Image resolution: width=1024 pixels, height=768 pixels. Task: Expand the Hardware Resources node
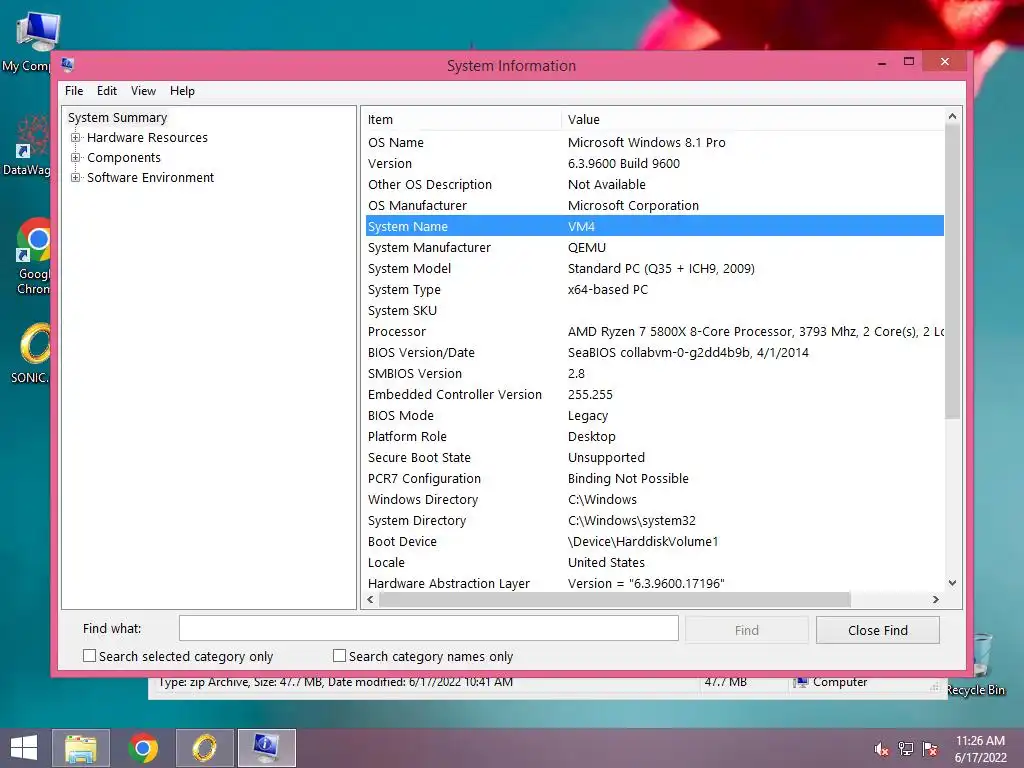tap(76, 138)
